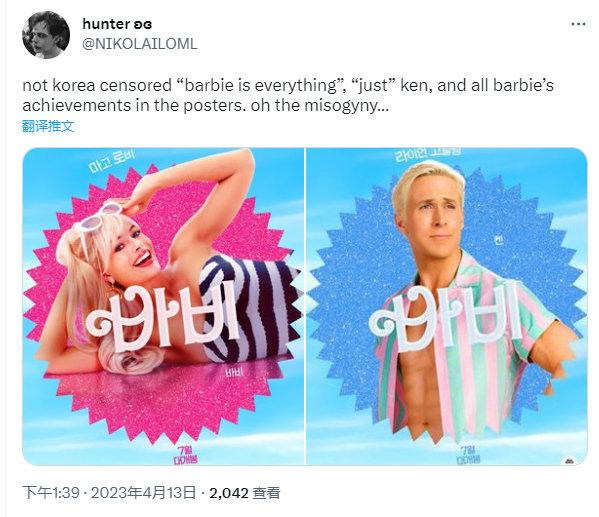The image size is (599, 517).
Task: Click the 翻译推文 translate tweet link
Action: (x=48, y=126)
